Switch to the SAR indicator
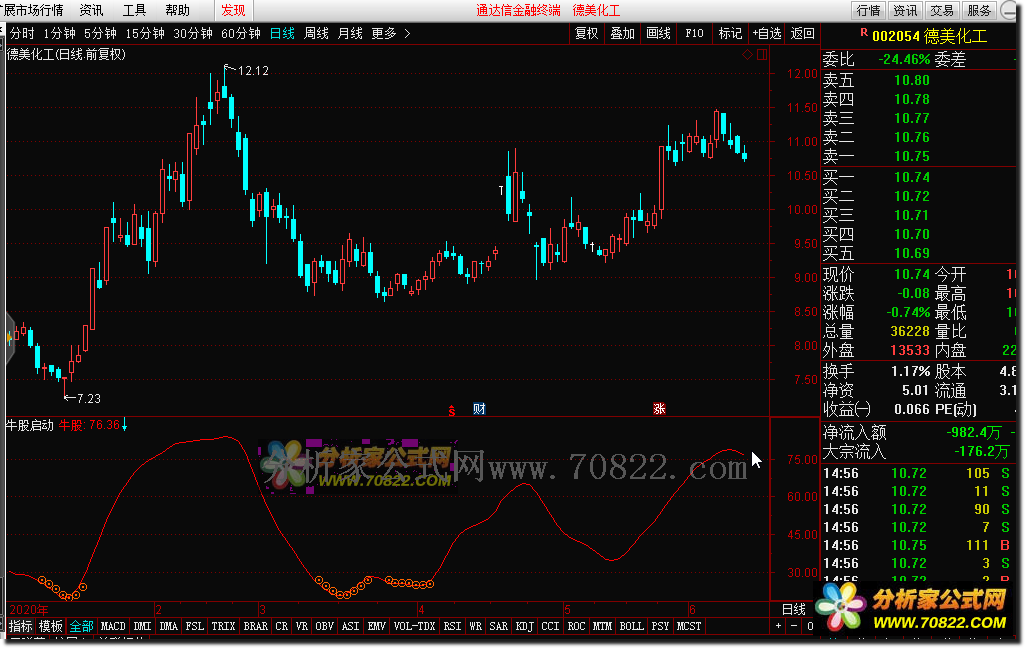 tap(499, 626)
